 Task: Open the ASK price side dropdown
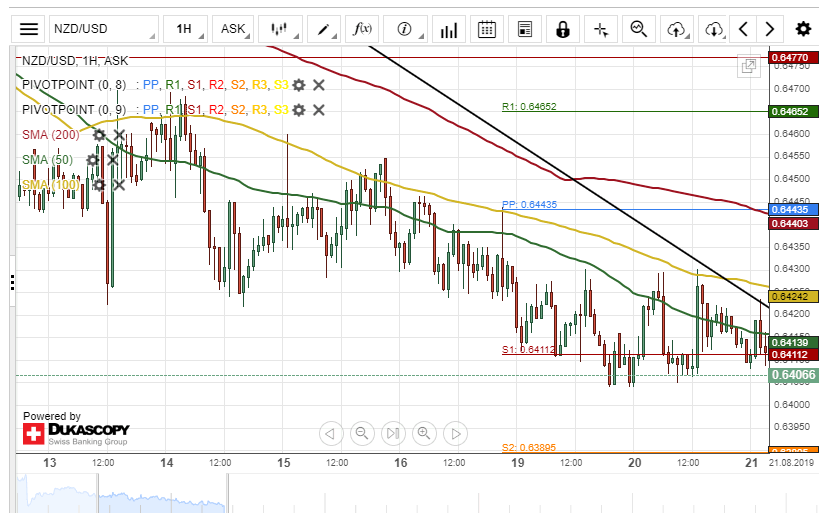pos(236,29)
